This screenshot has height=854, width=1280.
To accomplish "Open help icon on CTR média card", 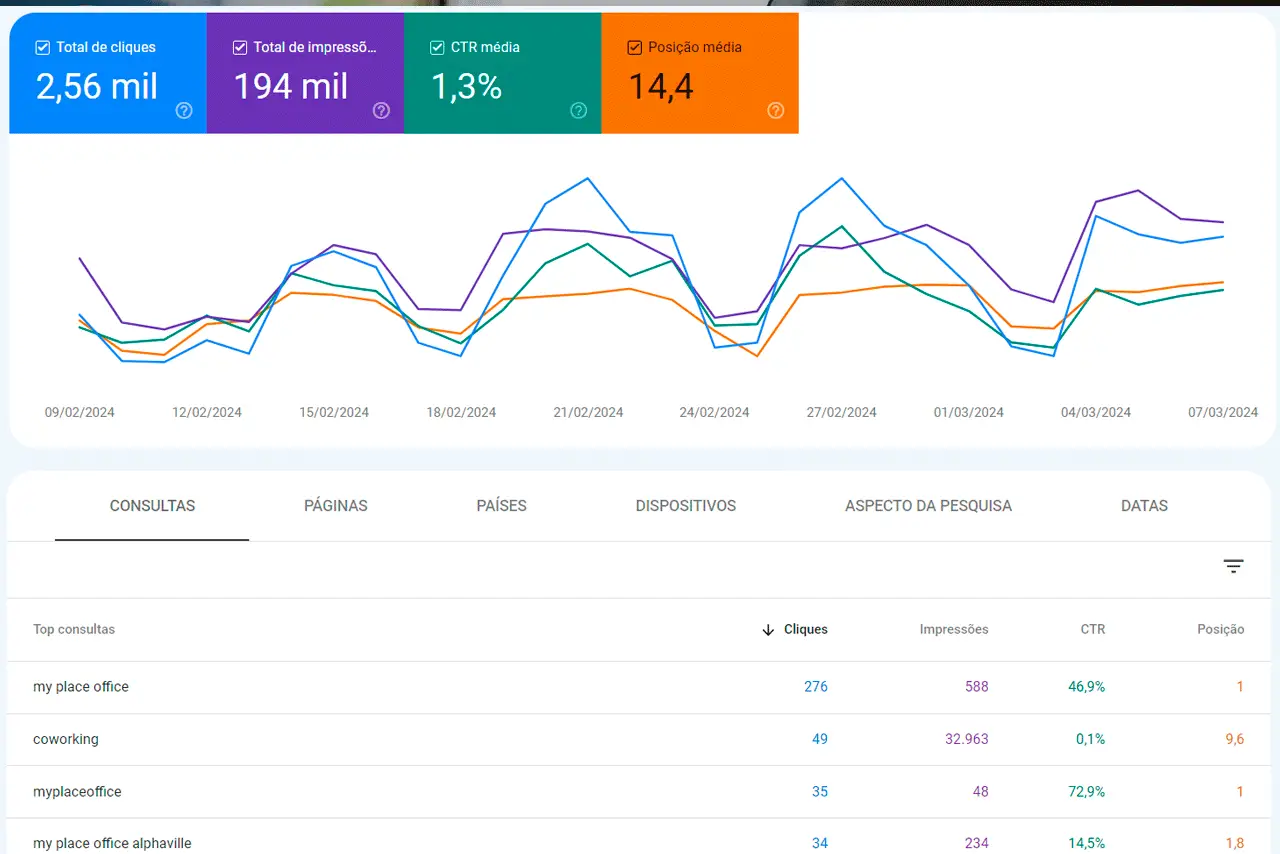I will pyautogui.click(x=578, y=111).
